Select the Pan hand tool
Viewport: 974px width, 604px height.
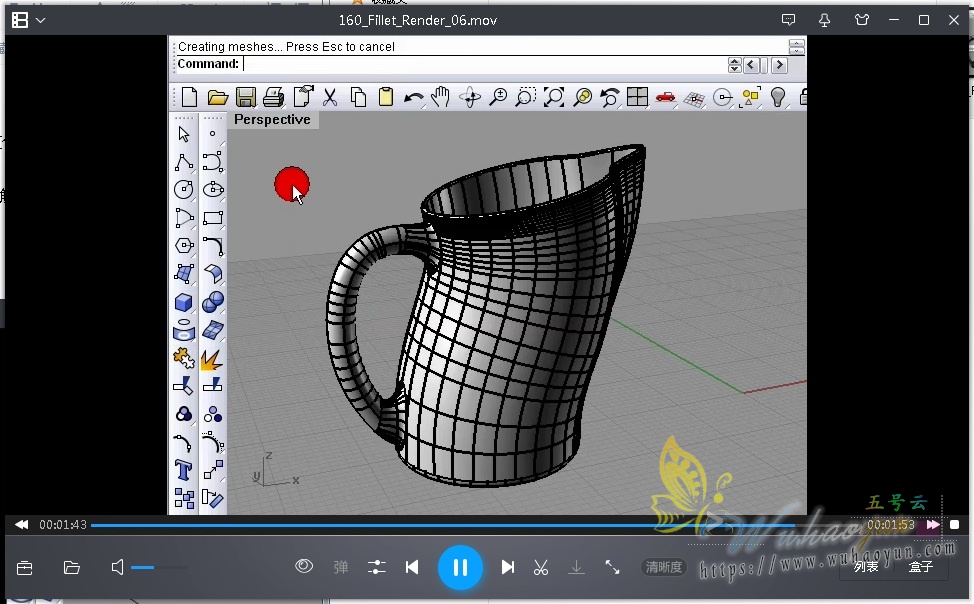[x=440, y=97]
